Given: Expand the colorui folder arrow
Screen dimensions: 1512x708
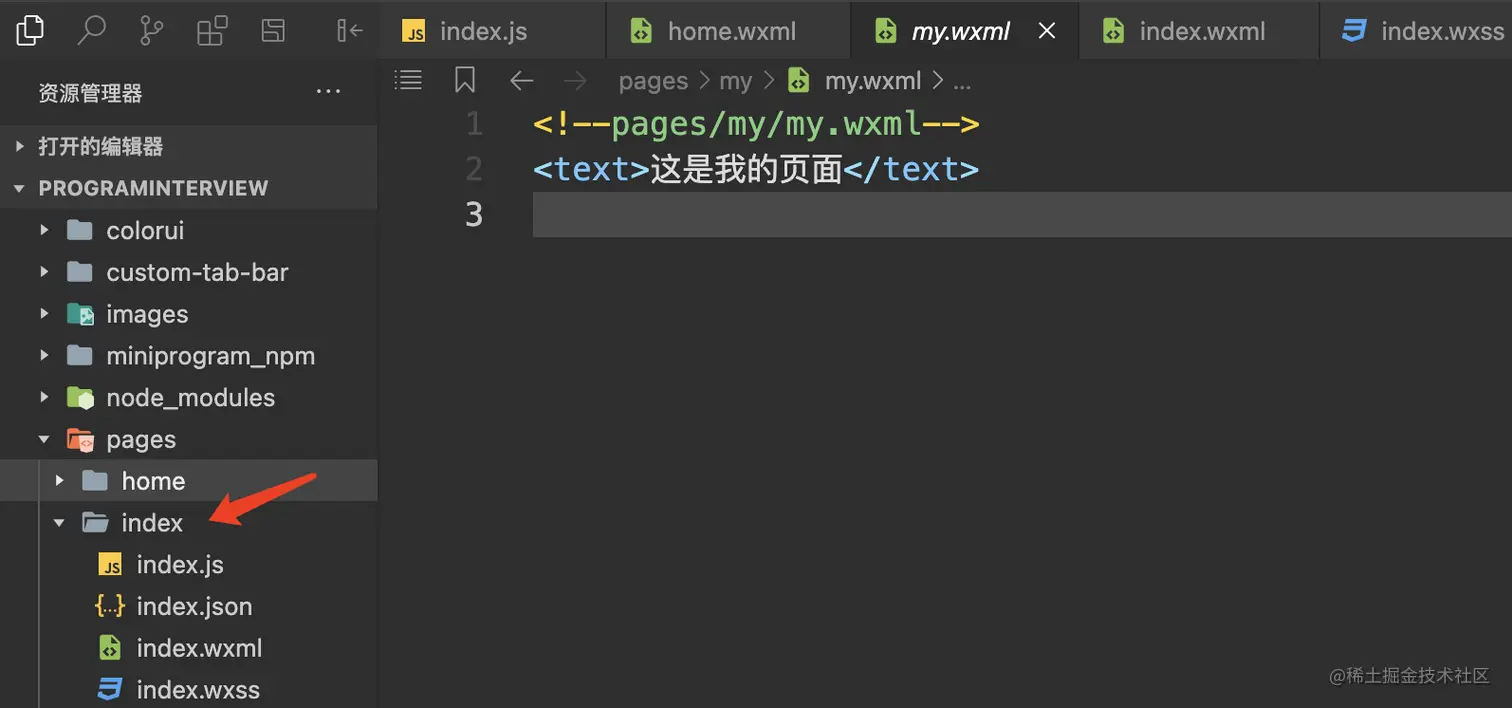Looking at the screenshot, I should tap(44, 230).
